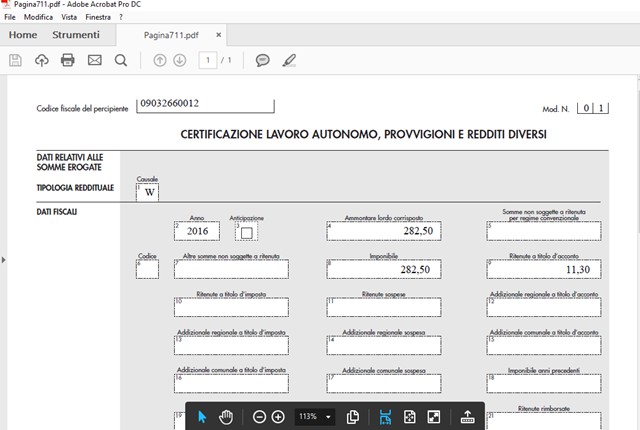Open the Vista menu
This screenshot has height=430, width=640.
point(69,17)
